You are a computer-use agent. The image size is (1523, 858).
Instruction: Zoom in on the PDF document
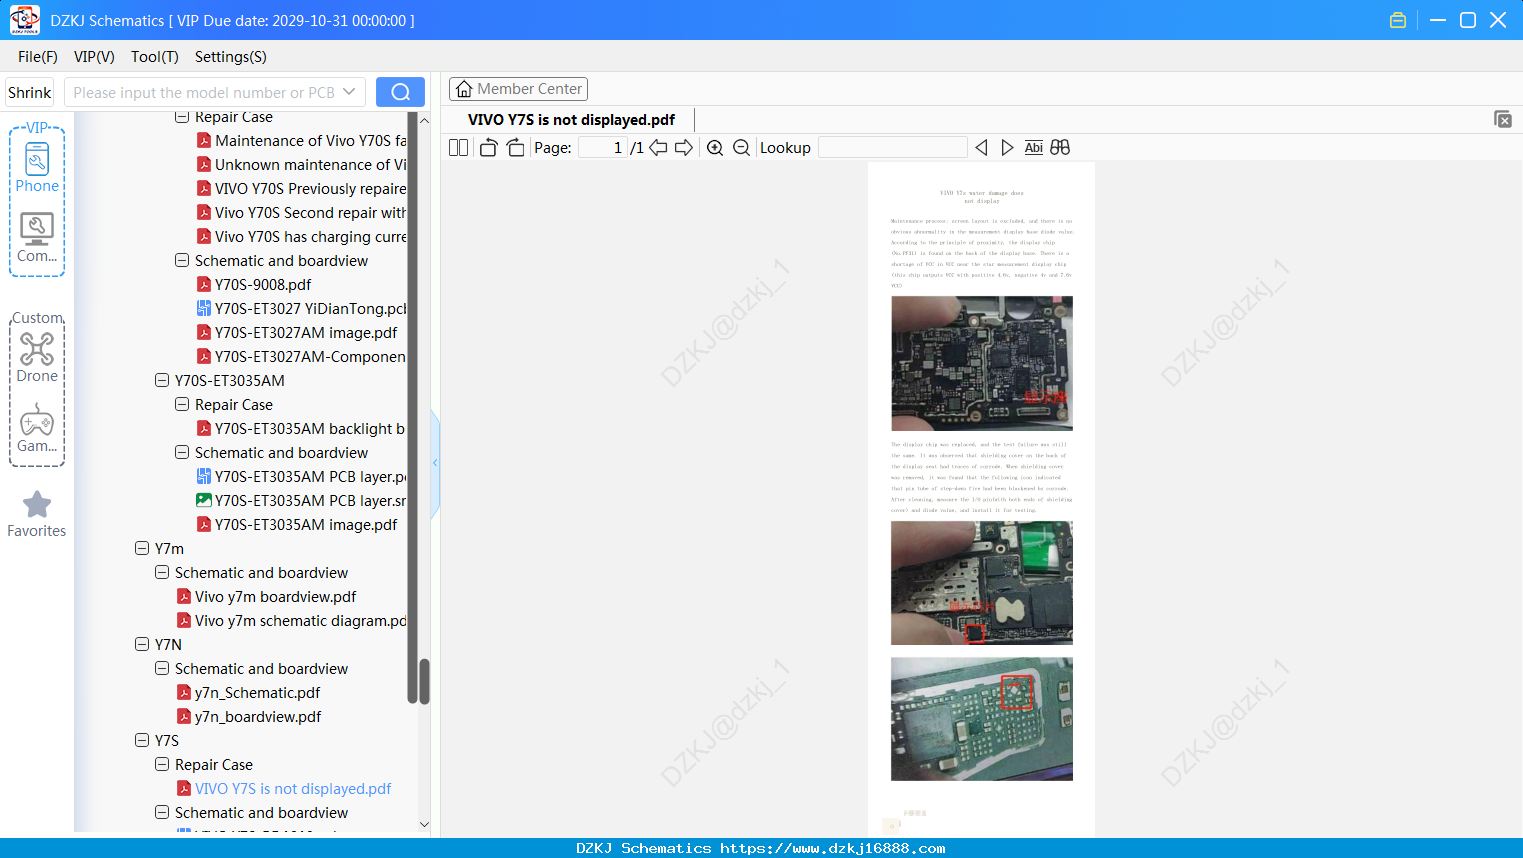(x=715, y=148)
